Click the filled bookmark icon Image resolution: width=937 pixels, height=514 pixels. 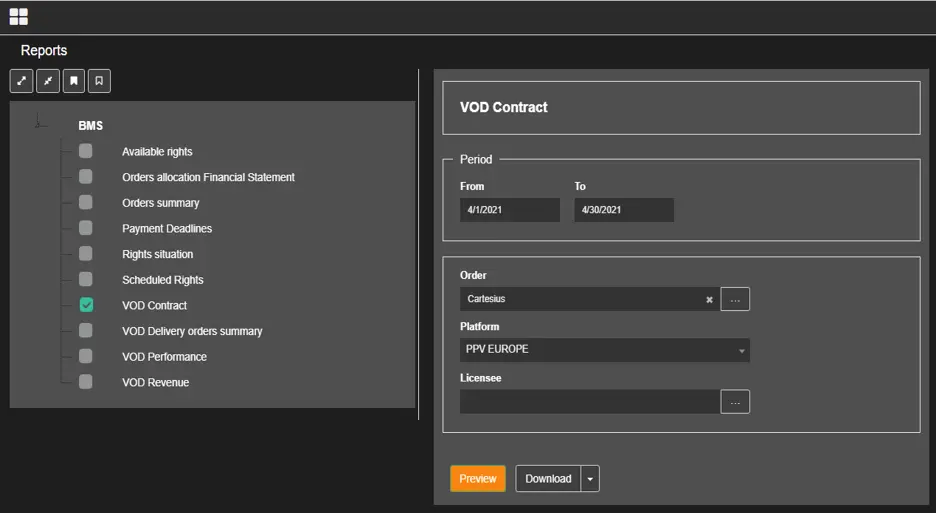tap(73, 81)
